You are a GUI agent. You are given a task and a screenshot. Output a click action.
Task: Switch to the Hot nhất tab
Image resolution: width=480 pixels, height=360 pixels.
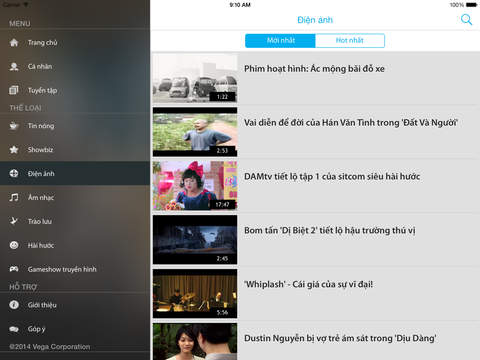(x=350, y=41)
